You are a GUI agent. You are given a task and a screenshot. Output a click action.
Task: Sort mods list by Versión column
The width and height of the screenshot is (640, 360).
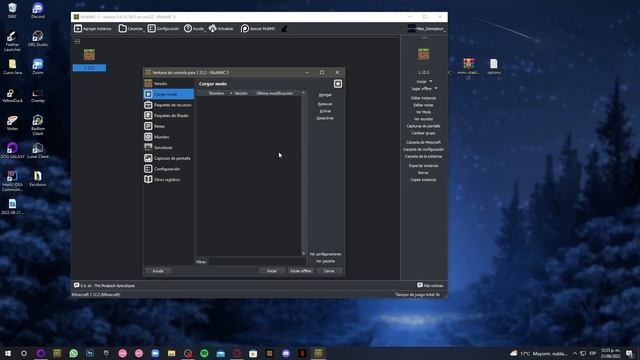coord(241,93)
